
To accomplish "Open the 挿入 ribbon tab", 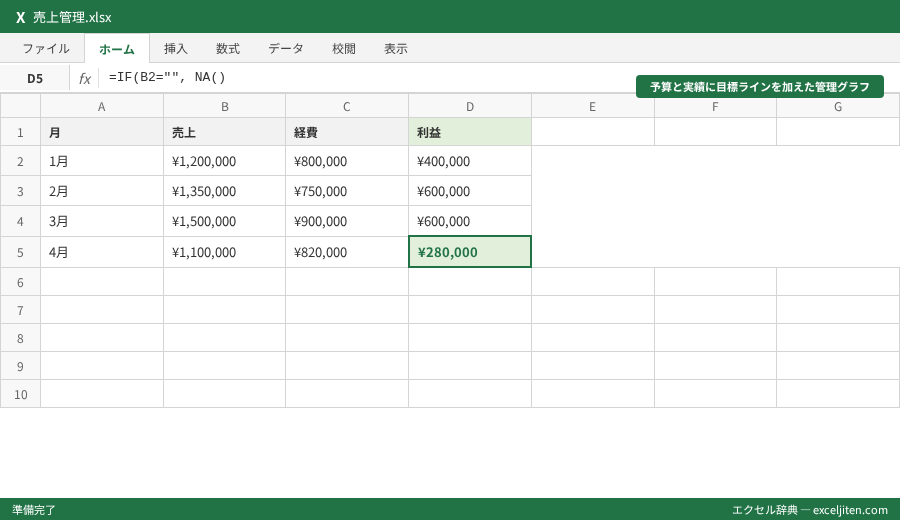I will 176,49.
